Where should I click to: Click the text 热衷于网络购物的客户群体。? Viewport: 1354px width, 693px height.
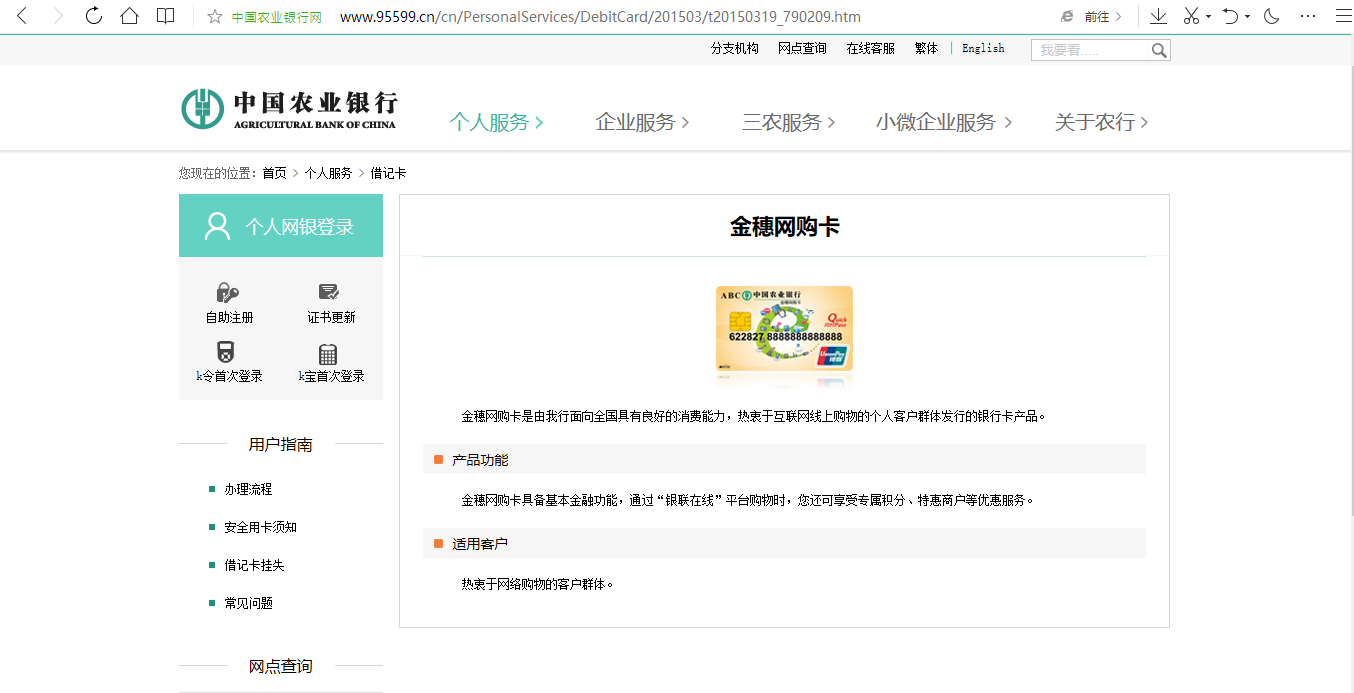coord(537,584)
